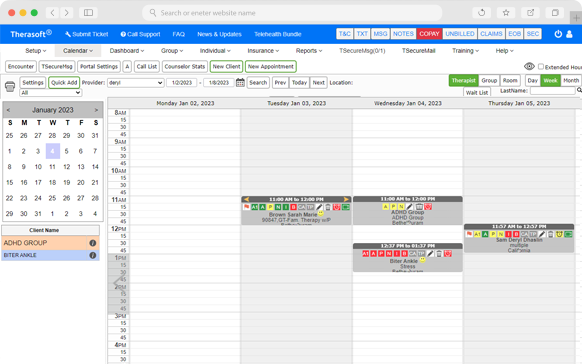The width and height of the screenshot is (582, 364).
Task: Switch calendar to Day view
Action: point(533,81)
